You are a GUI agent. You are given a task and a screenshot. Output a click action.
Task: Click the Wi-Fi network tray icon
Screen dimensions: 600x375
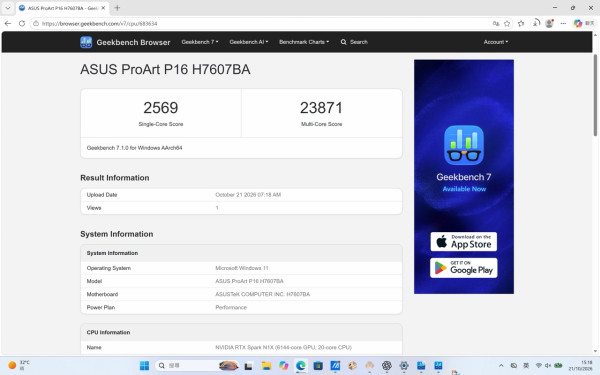[538, 366]
